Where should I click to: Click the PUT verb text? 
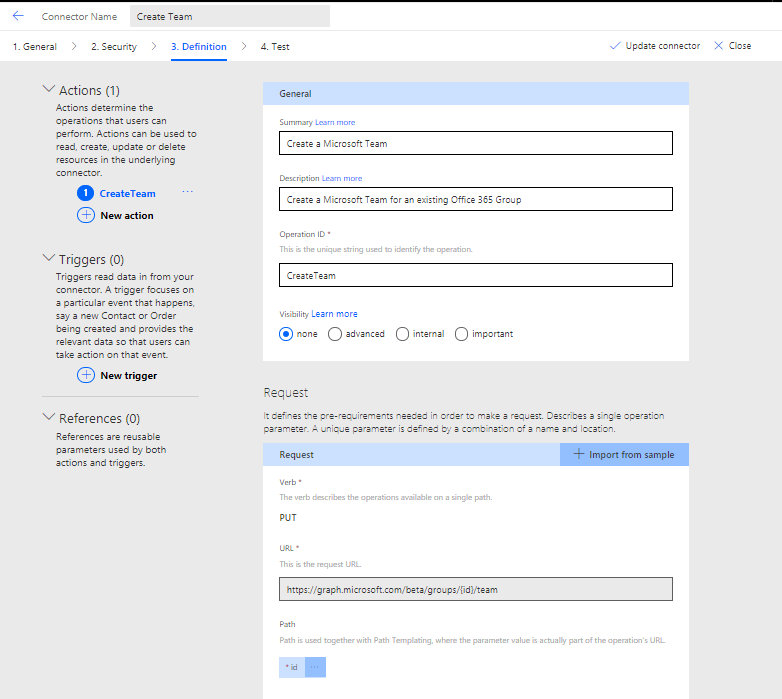coord(288,518)
